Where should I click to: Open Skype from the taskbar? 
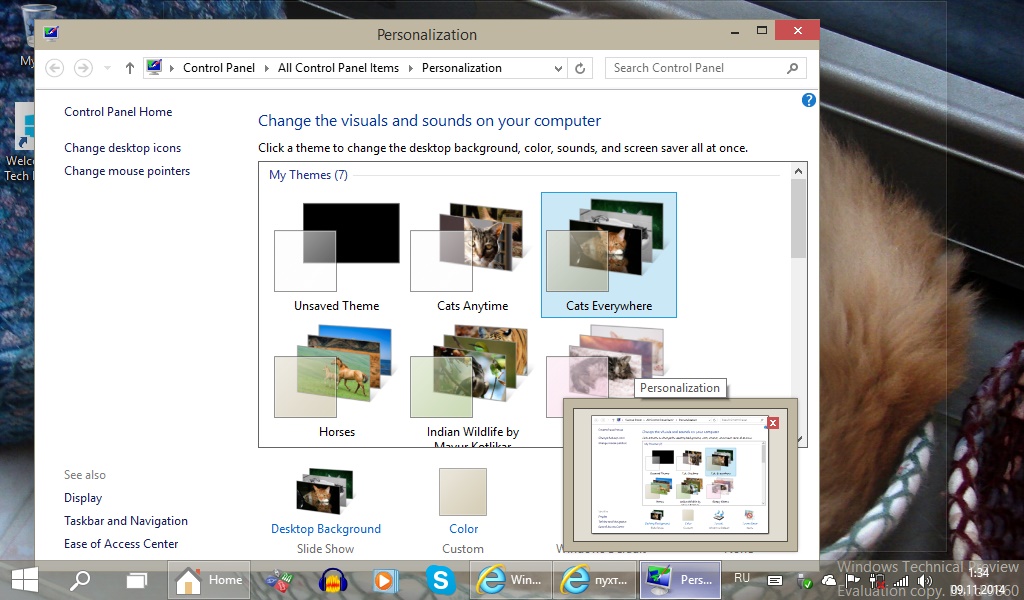coord(440,580)
